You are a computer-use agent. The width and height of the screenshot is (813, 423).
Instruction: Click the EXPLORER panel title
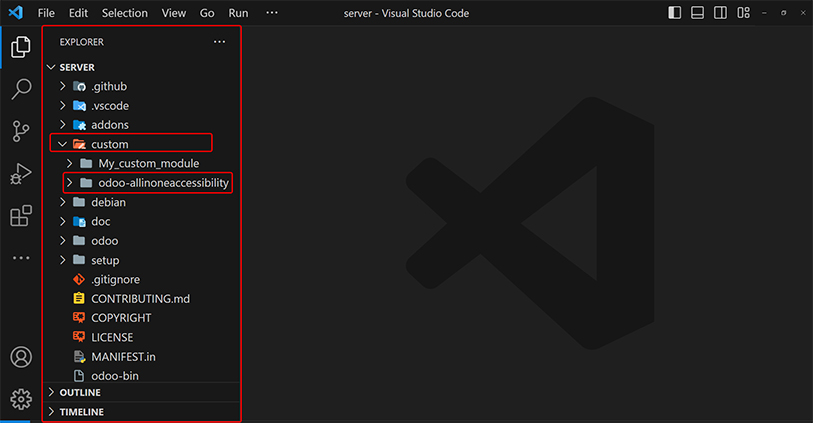pos(81,42)
